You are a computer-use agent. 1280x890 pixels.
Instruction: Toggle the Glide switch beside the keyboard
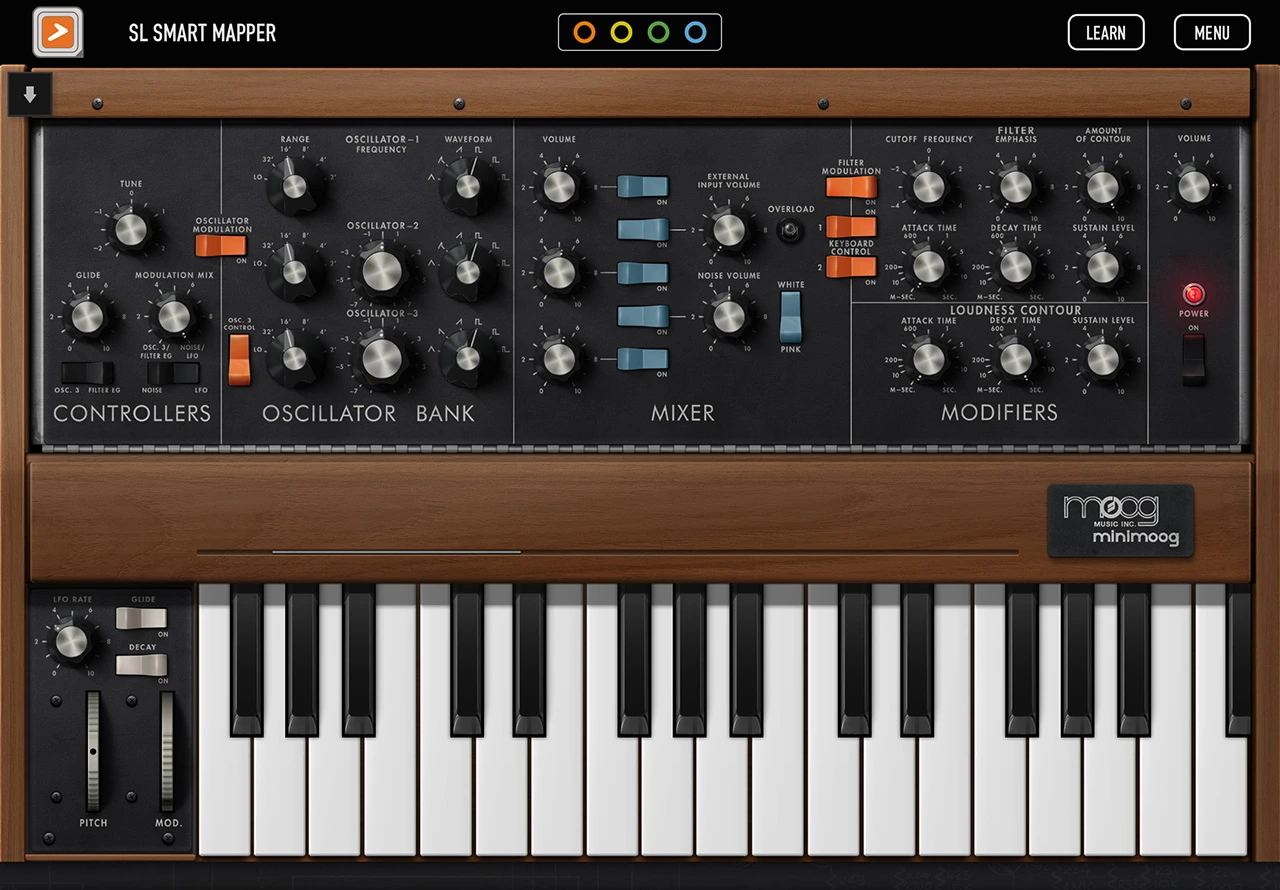tap(141, 619)
